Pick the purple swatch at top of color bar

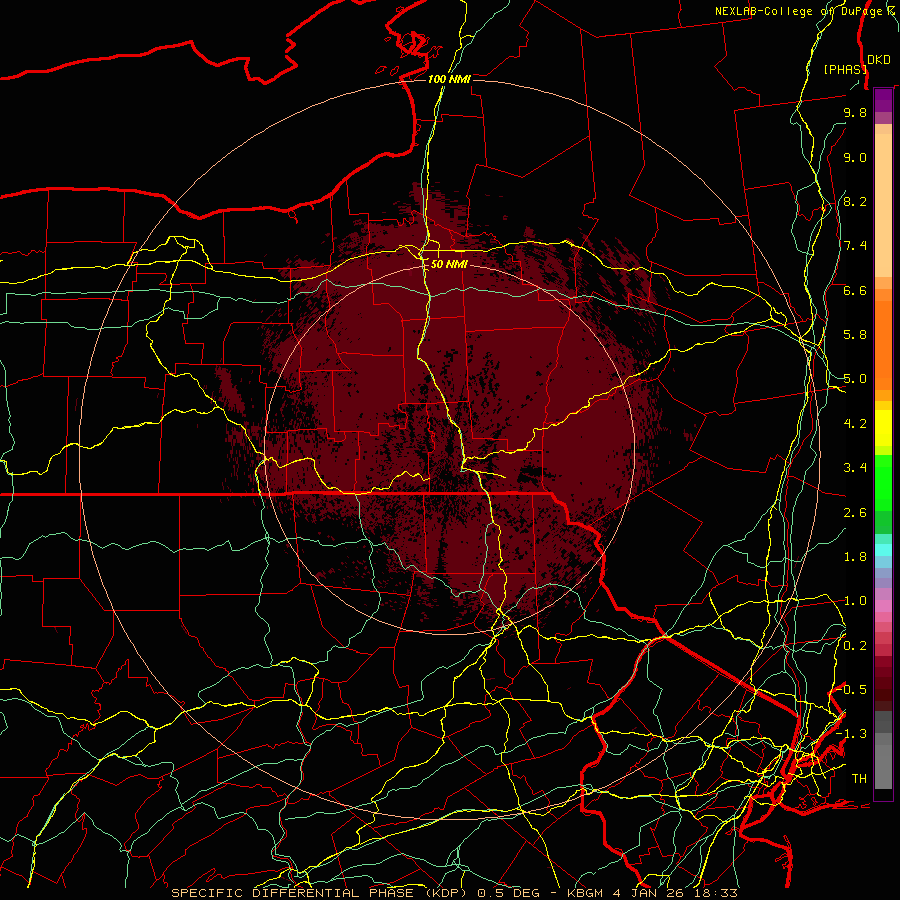click(x=883, y=100)
